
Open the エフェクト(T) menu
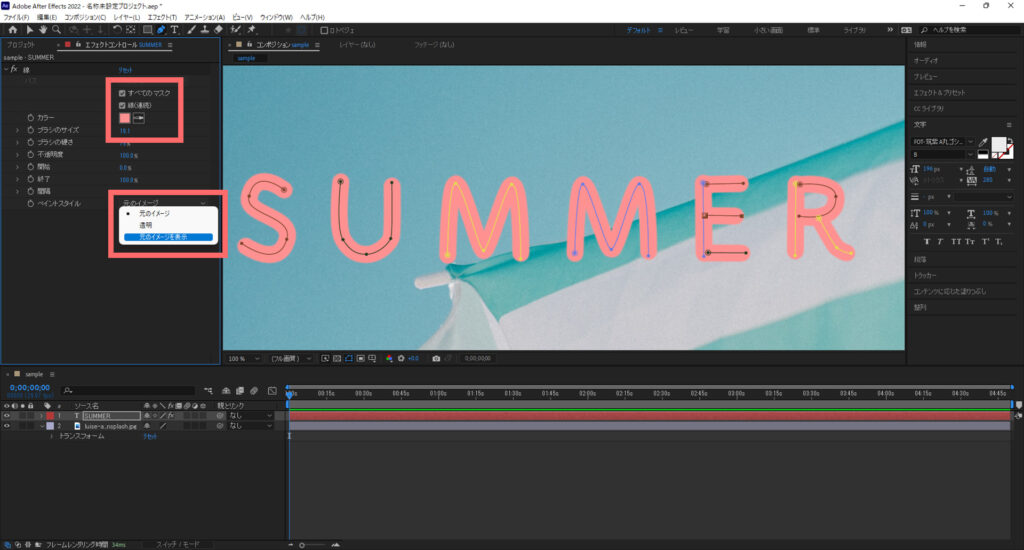tap(159, 18)
